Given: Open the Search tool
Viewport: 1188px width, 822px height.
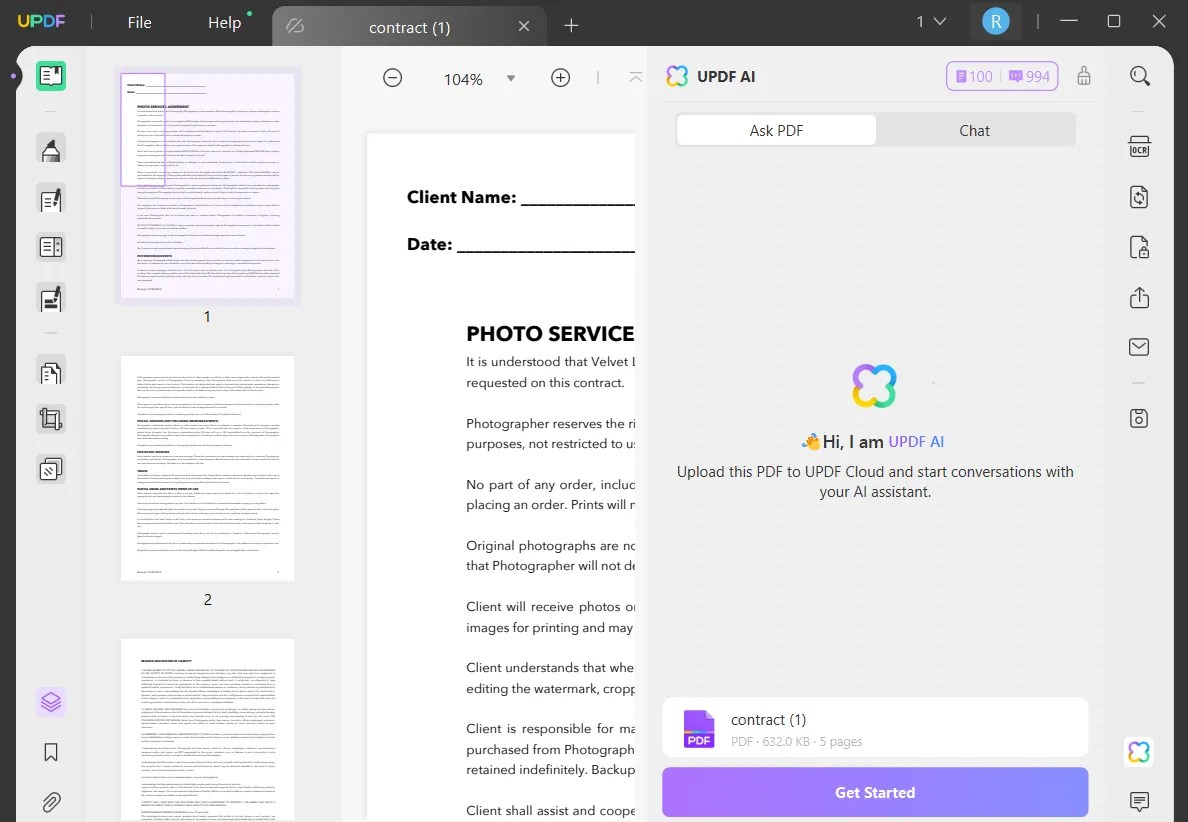Looking at the screenshot, I should 1140,75.
